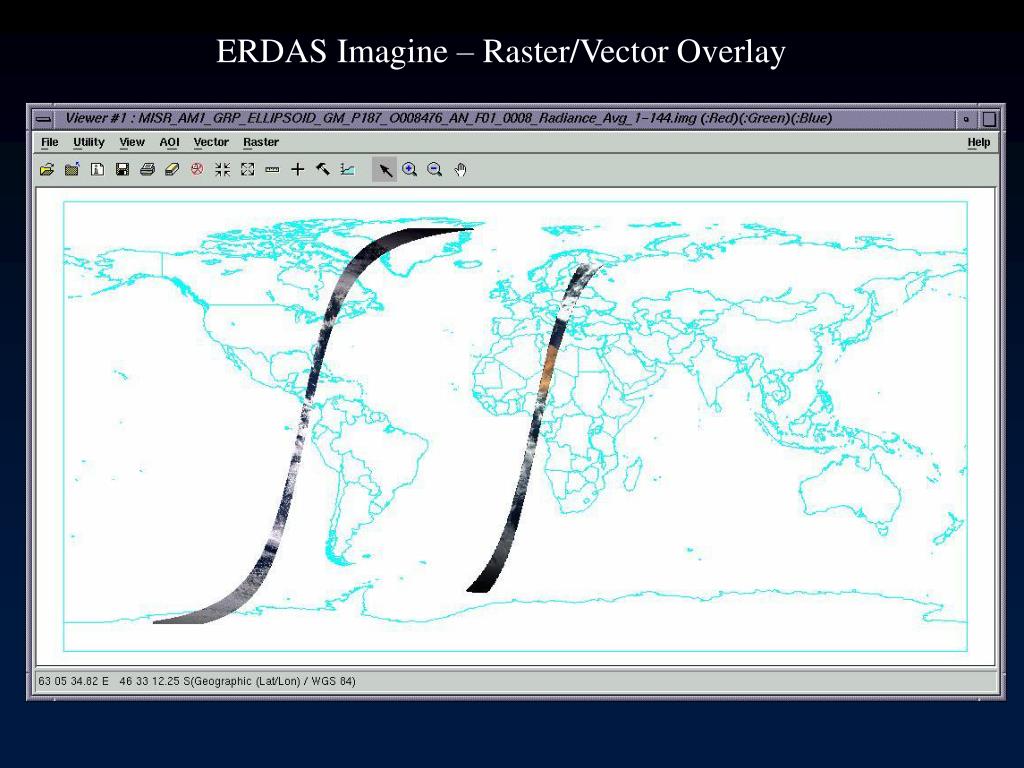The image size is (1024, 768).
Task: Click the Save floppy disk icon
Action: click(x=122, y=170)
